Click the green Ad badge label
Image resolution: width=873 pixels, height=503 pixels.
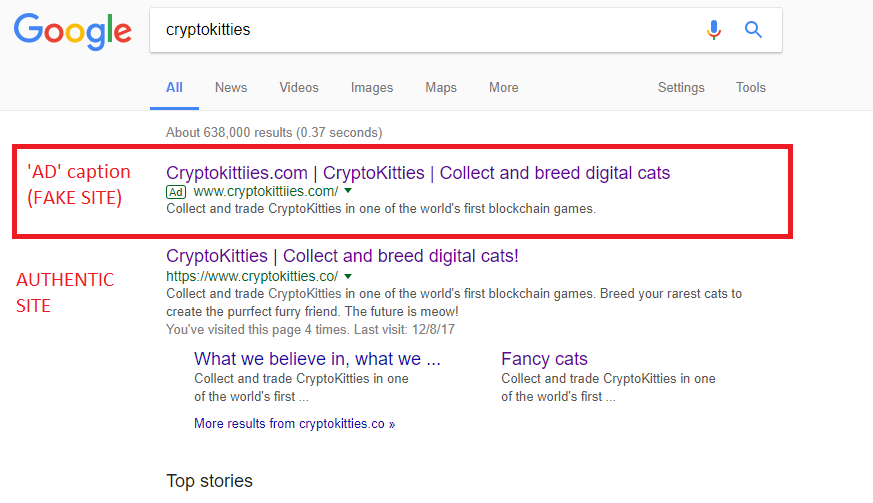pos(176,191)
